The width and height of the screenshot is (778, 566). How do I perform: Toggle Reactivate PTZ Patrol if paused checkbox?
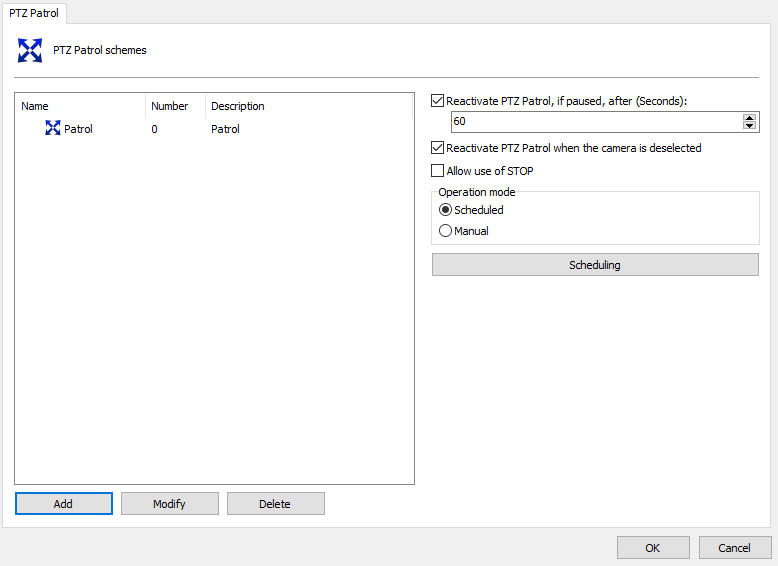437,101
